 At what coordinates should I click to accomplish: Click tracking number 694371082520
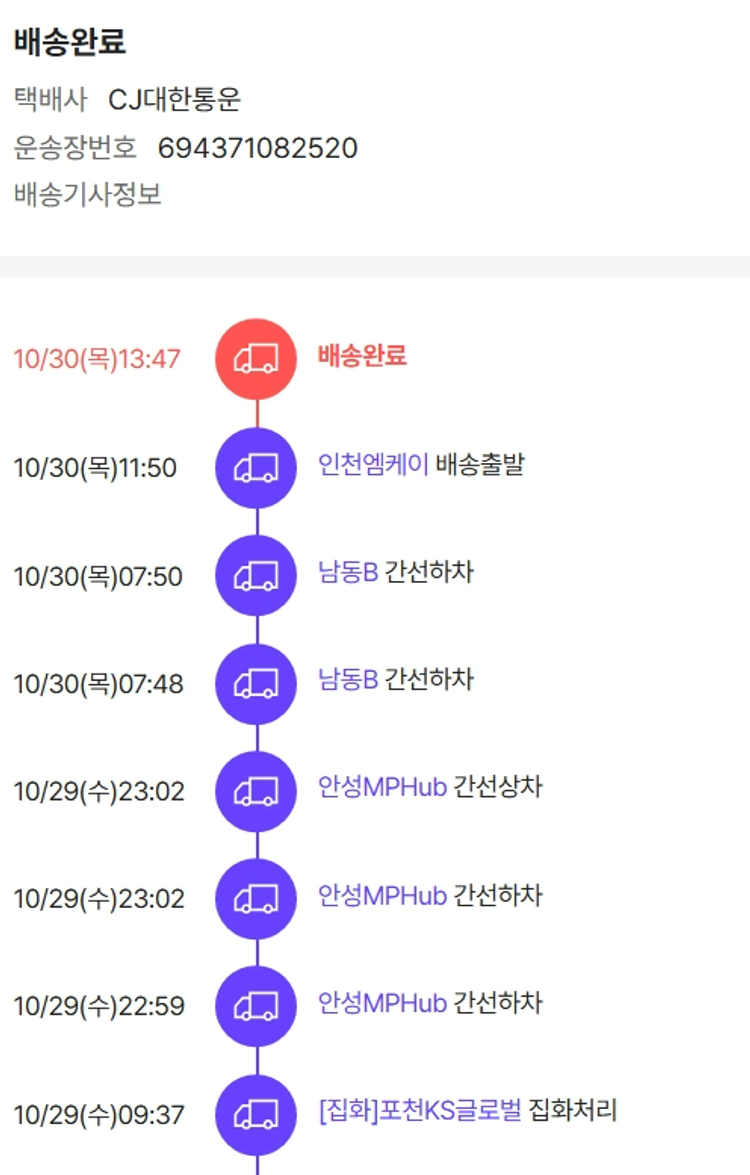[x=257, y=149]
